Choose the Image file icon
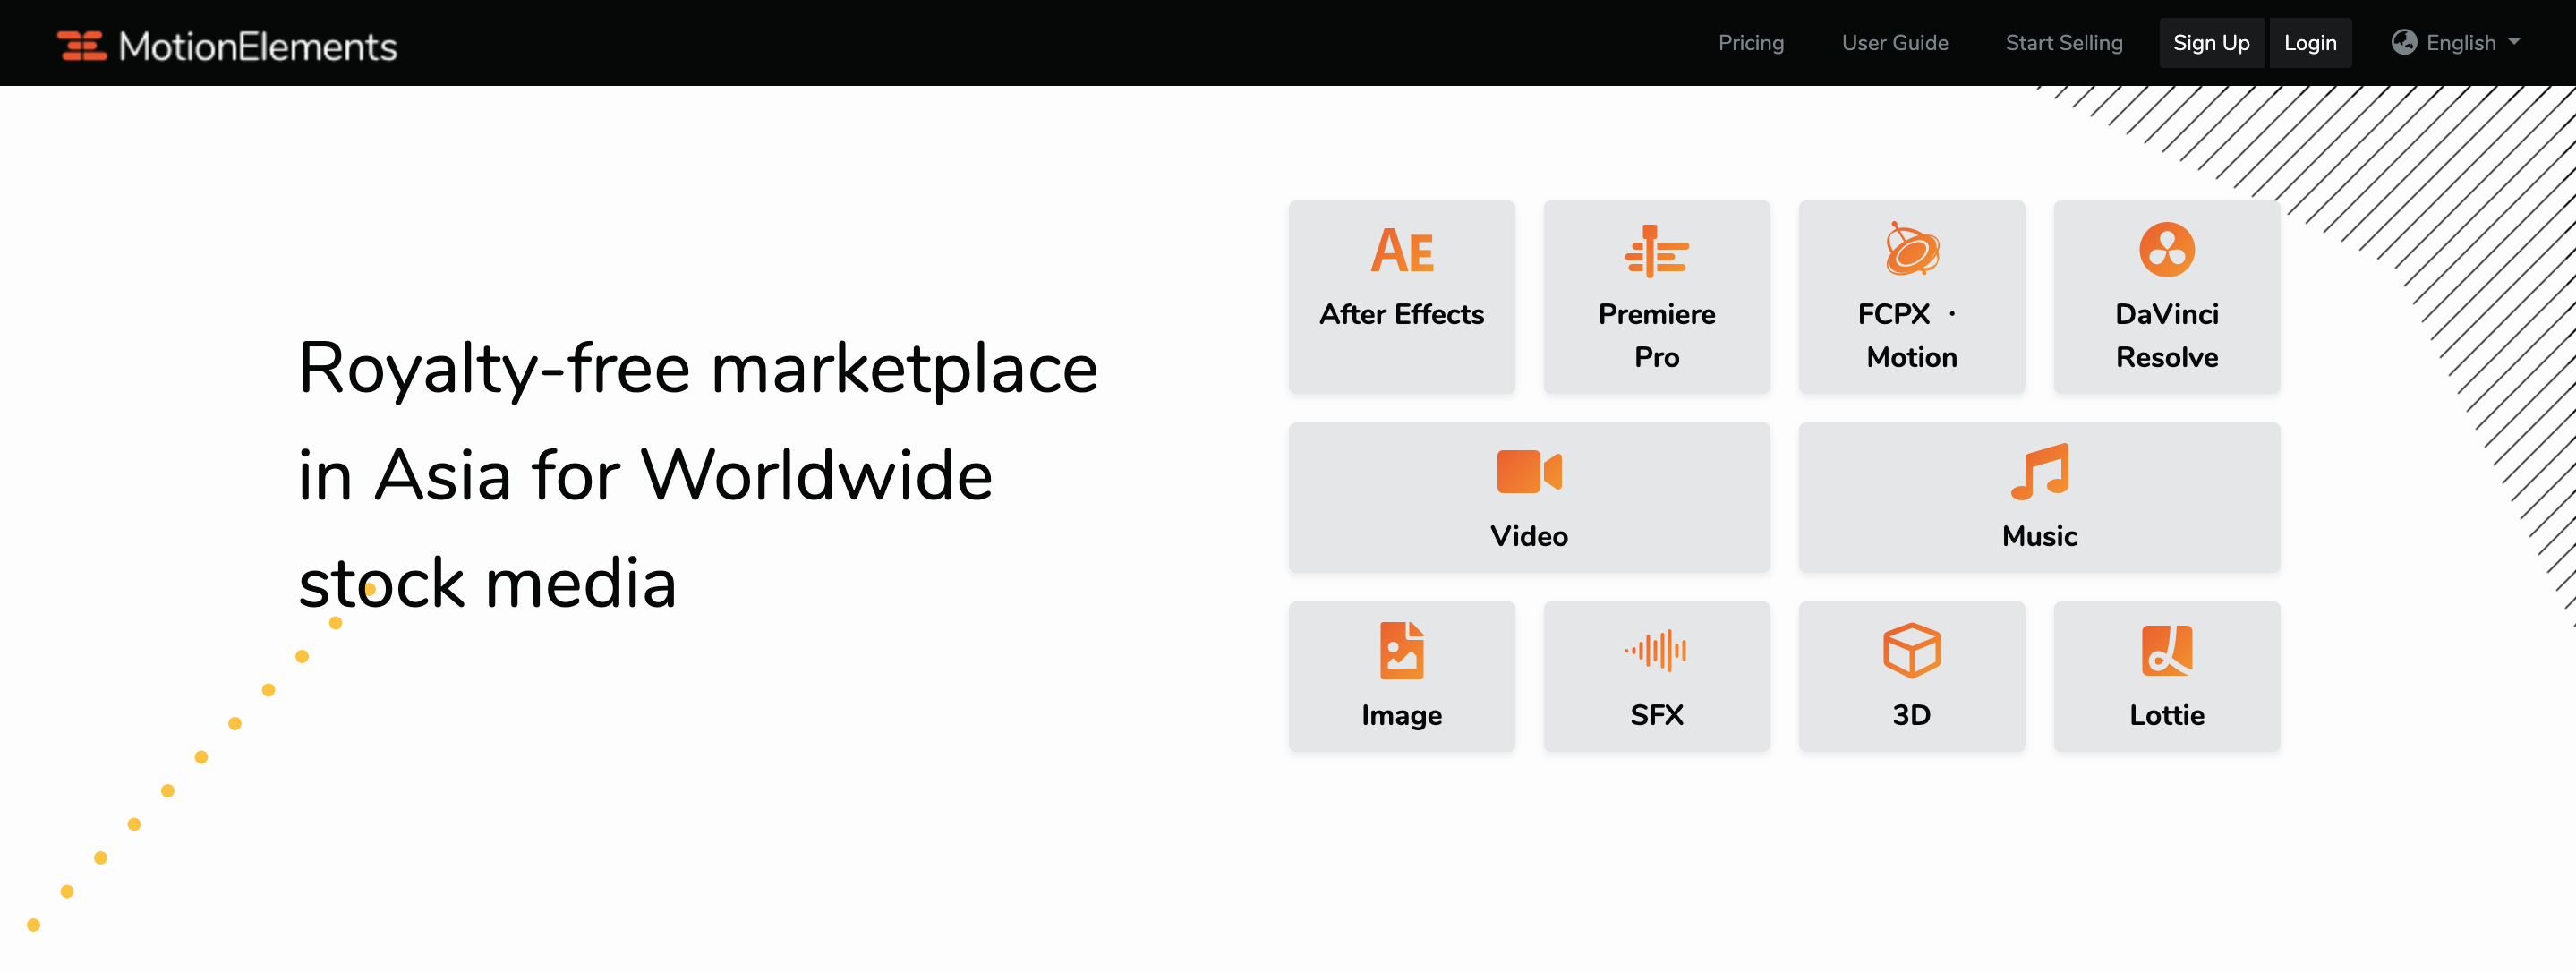Viewport: 2576px width, 972px height. 1401,650
